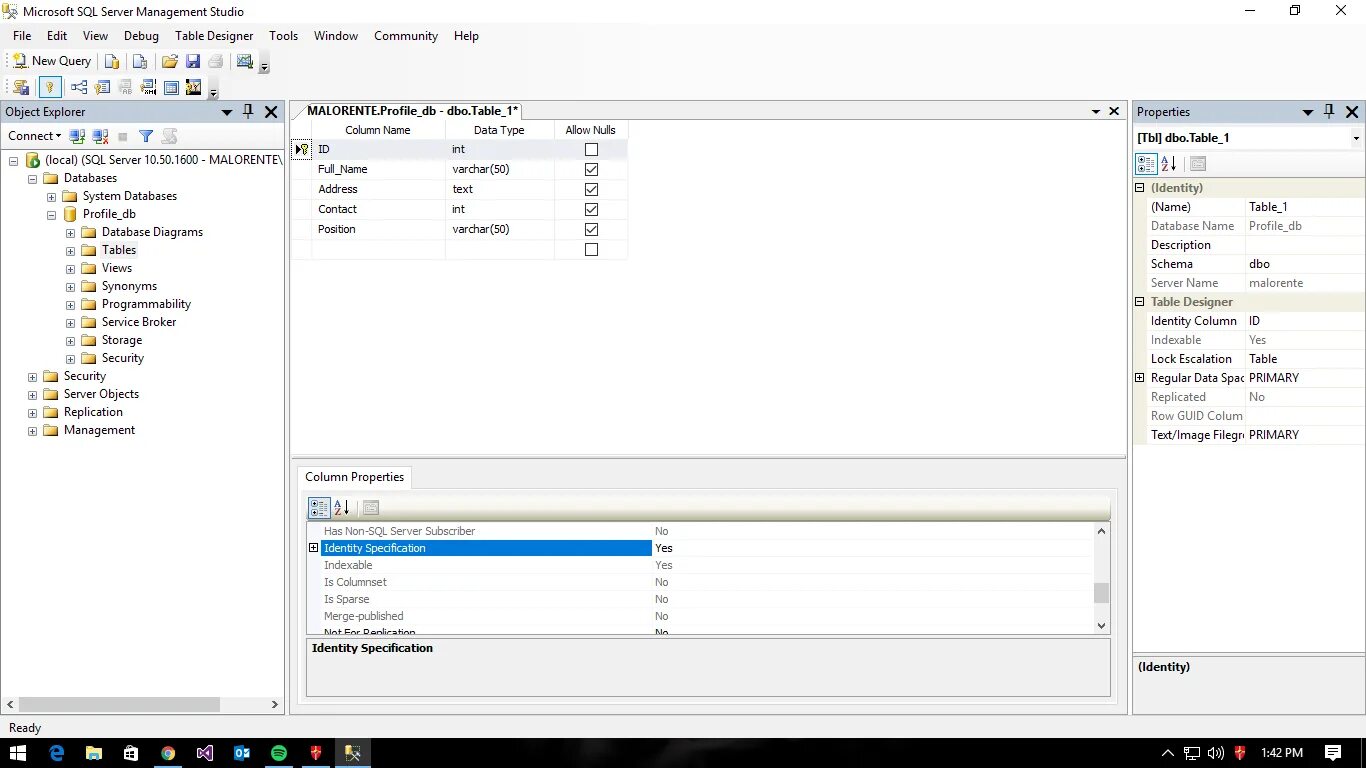This screenshot has width=1366, height=768.
Task: Select the Management node in Object Explorer
Action: click(x=99, y=430)
